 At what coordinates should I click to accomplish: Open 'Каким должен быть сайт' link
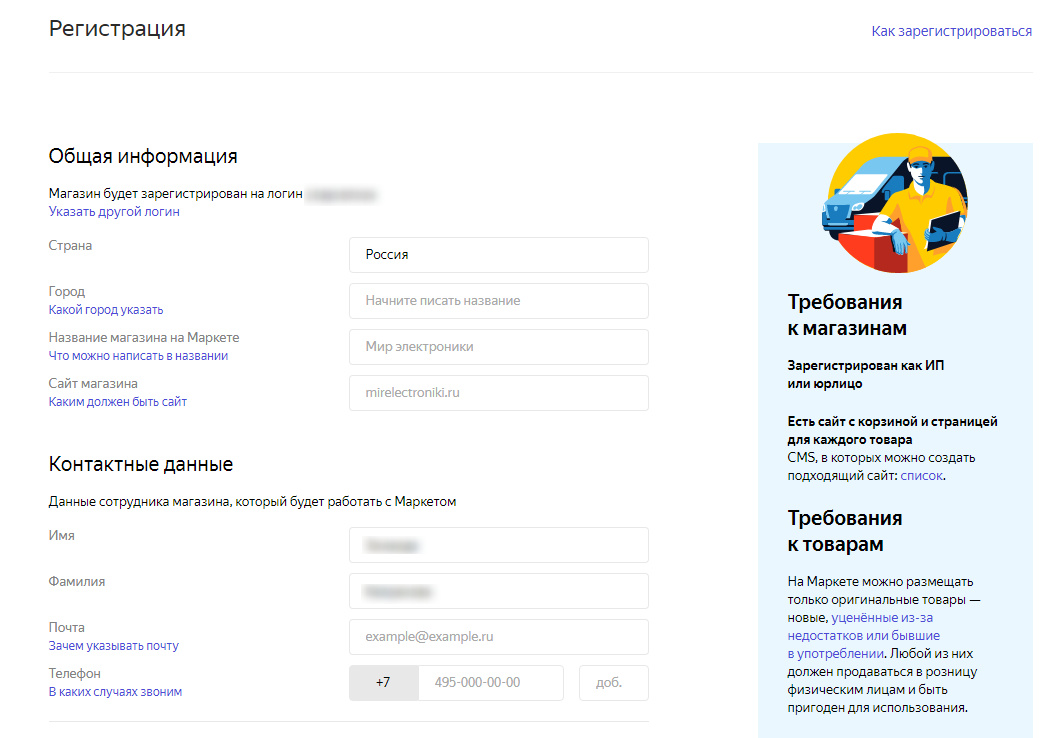118,401
